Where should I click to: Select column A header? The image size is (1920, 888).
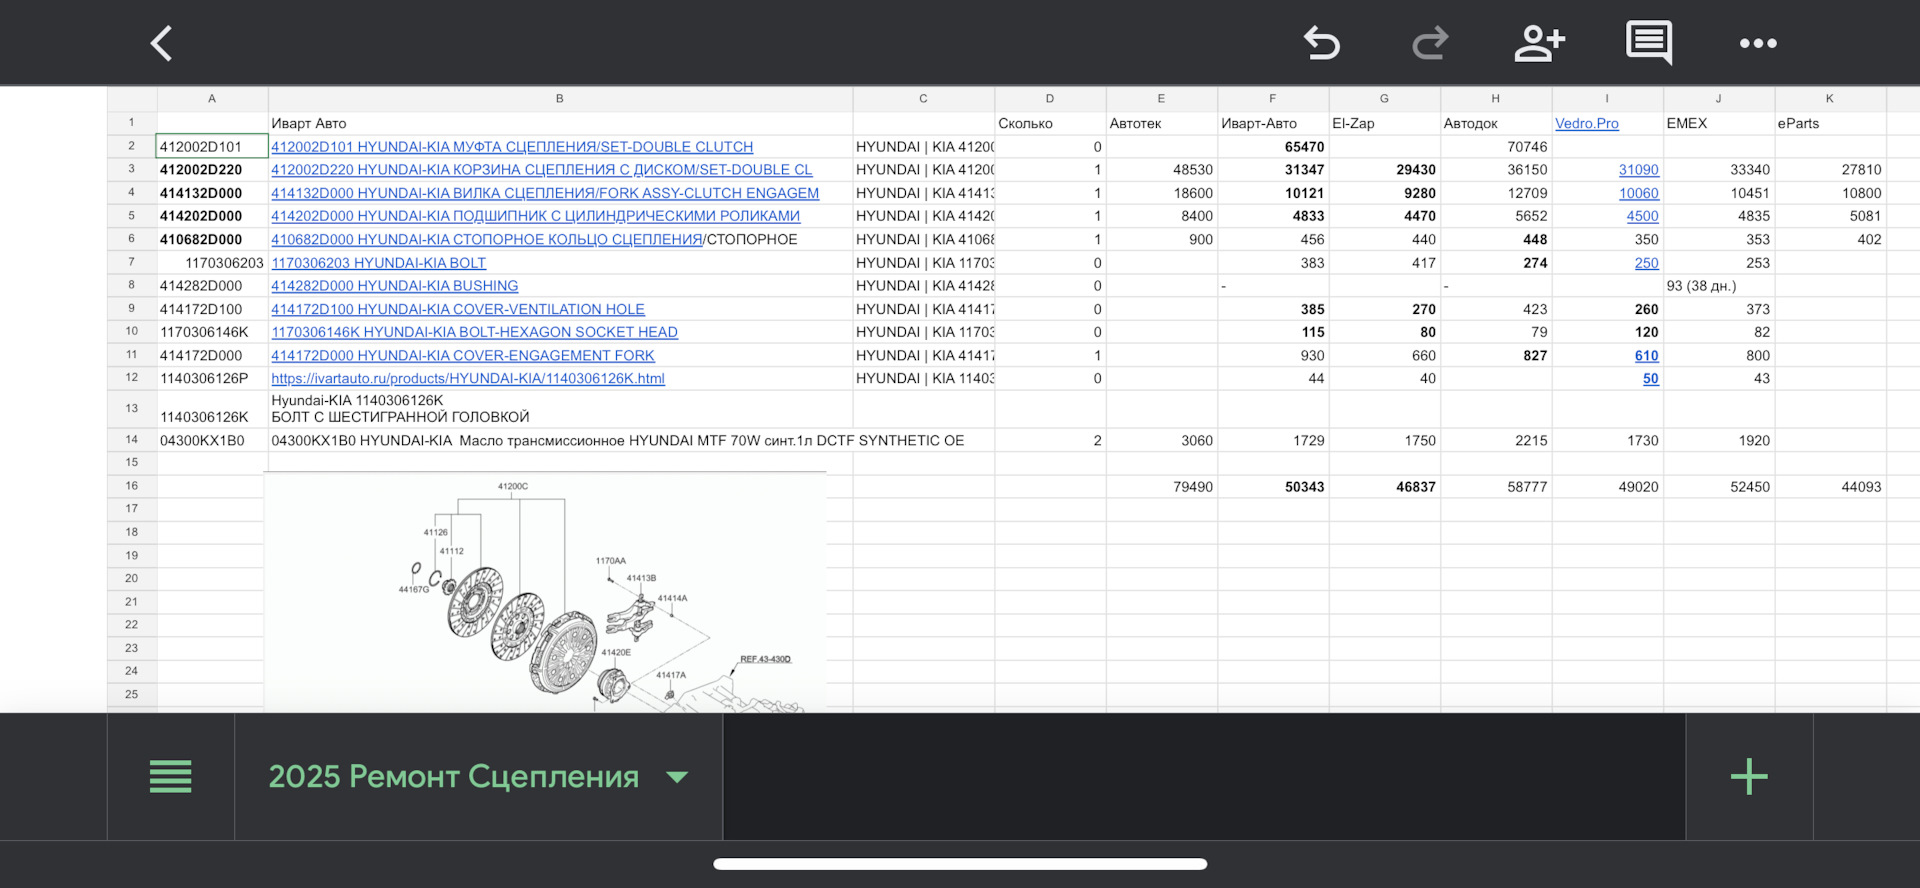212,99
